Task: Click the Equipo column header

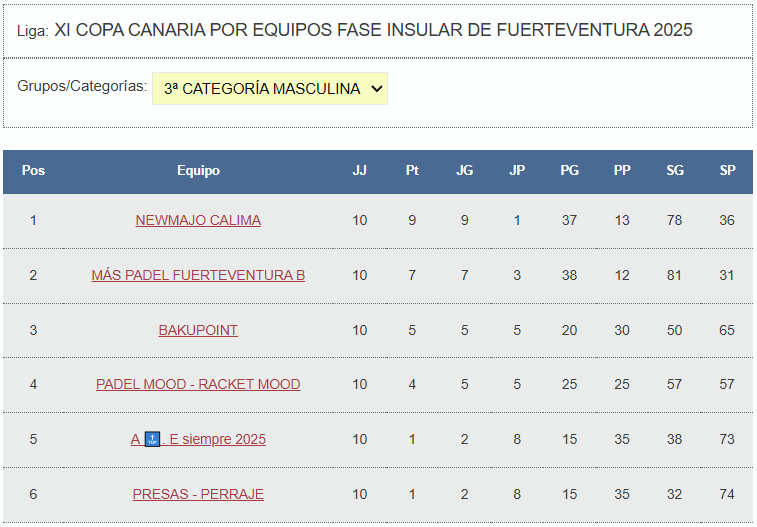Action: 198,171
